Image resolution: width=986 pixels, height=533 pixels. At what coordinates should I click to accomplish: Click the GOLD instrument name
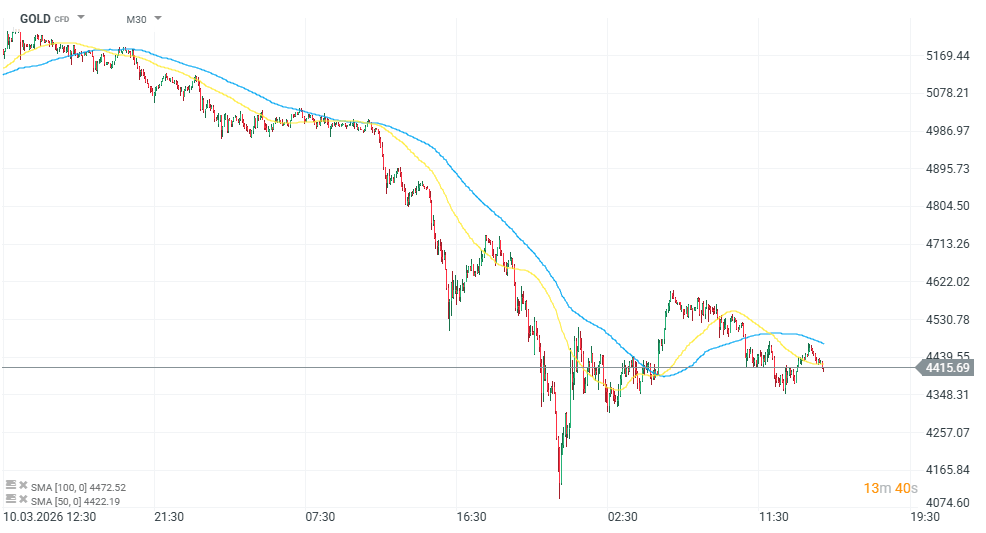click(x=35, y=18)
